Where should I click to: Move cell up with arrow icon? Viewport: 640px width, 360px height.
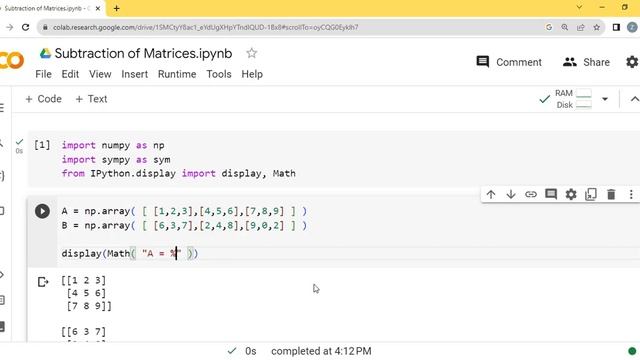click(491, 194)
